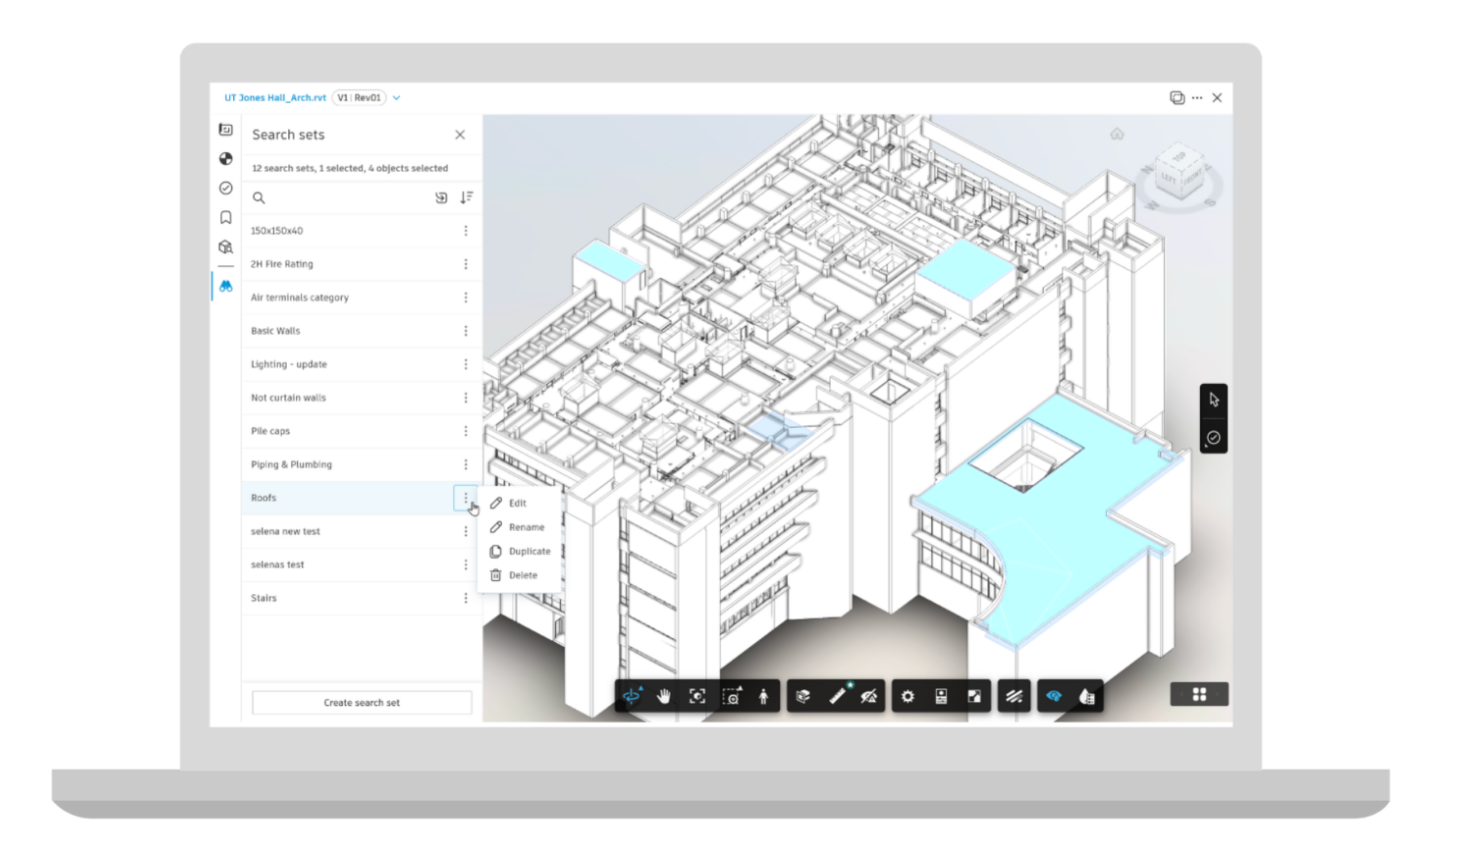Select the Basic Walls search set
Image resolution: width=1460 pixels, height=842 pixels.
(361, 331)
